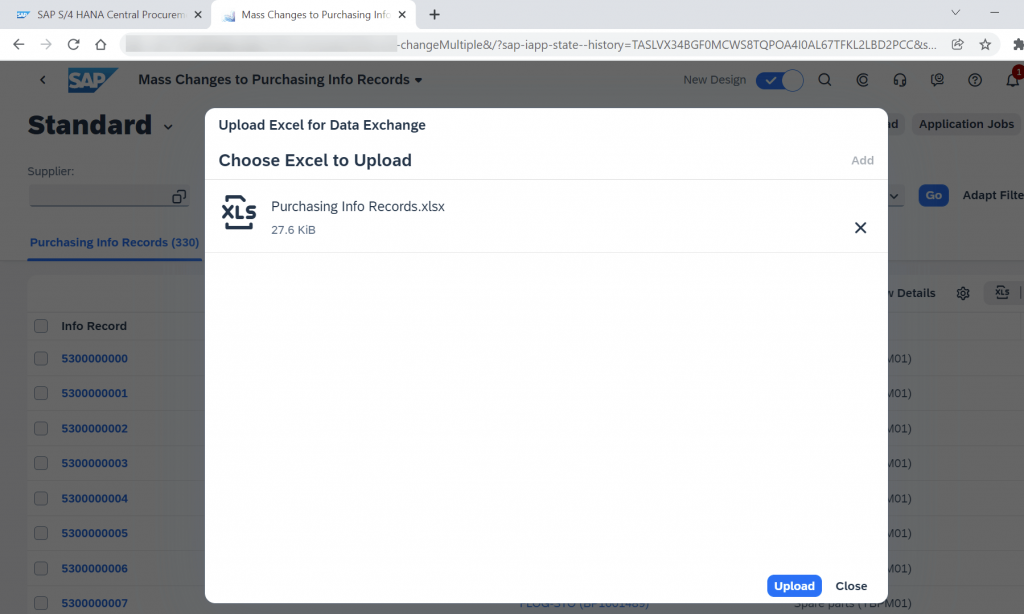Open info record 5300000002 link

tap(95, 428)
